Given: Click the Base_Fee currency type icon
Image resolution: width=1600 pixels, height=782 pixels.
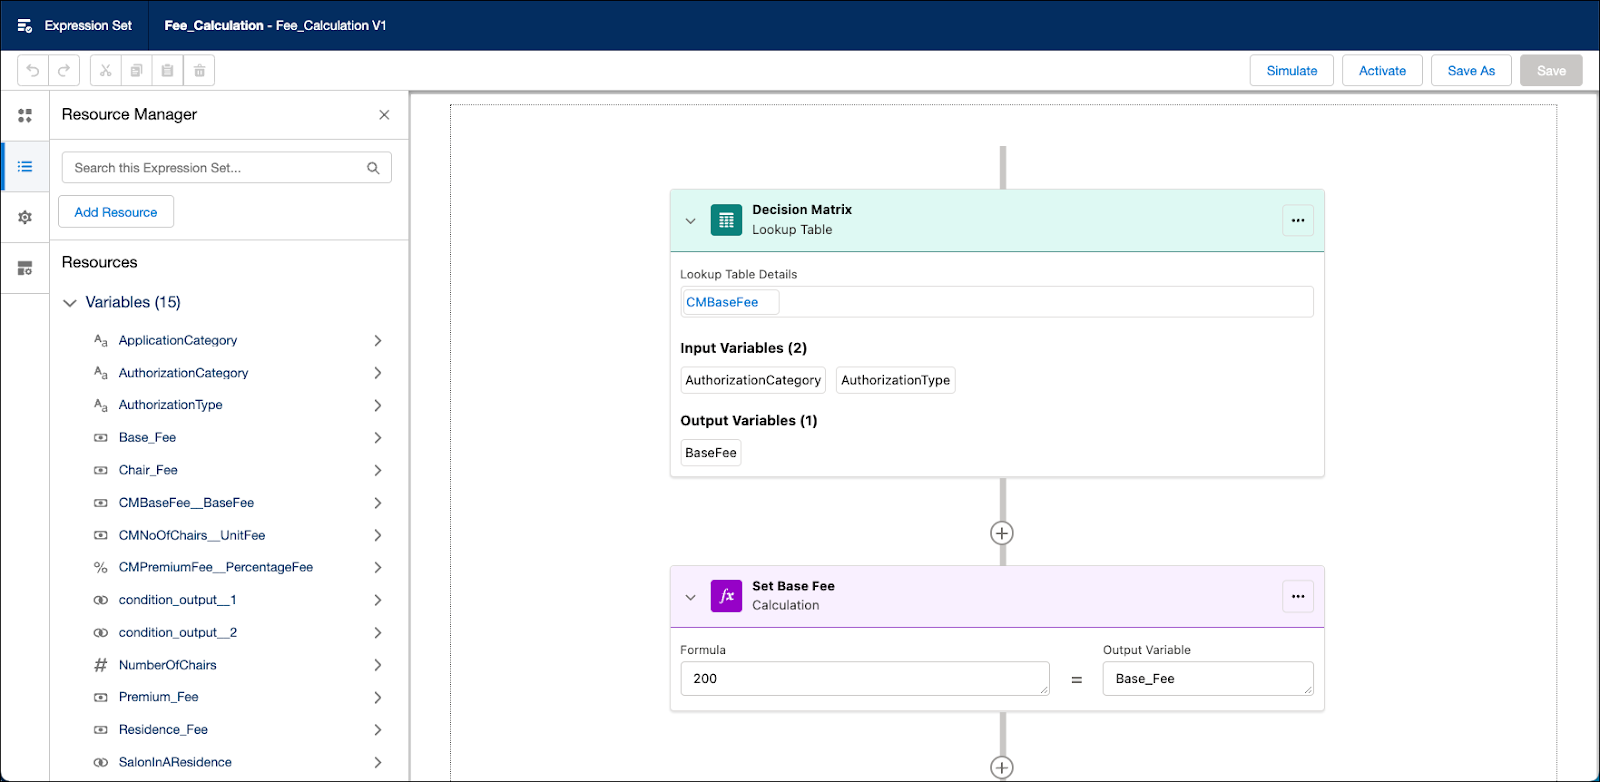Looking at the screenshot, I should 101,438.
